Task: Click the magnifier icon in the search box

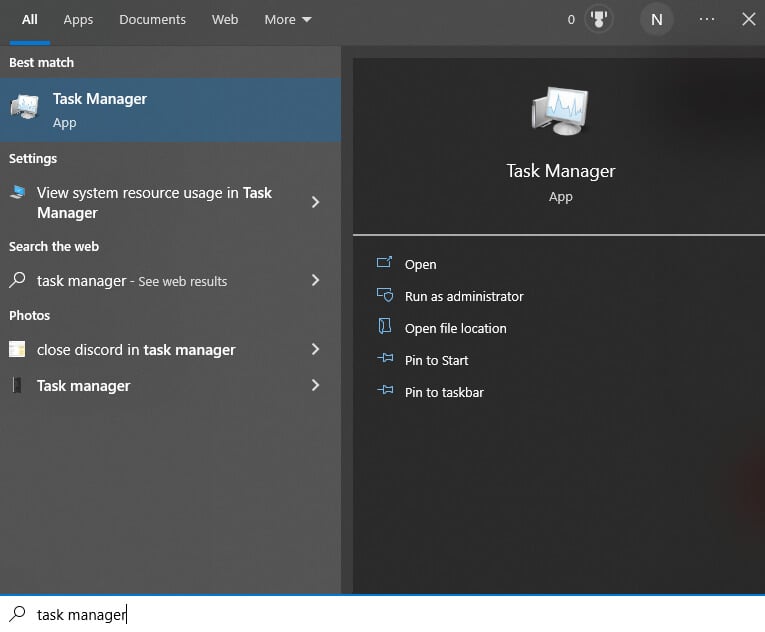Action: 17,614
